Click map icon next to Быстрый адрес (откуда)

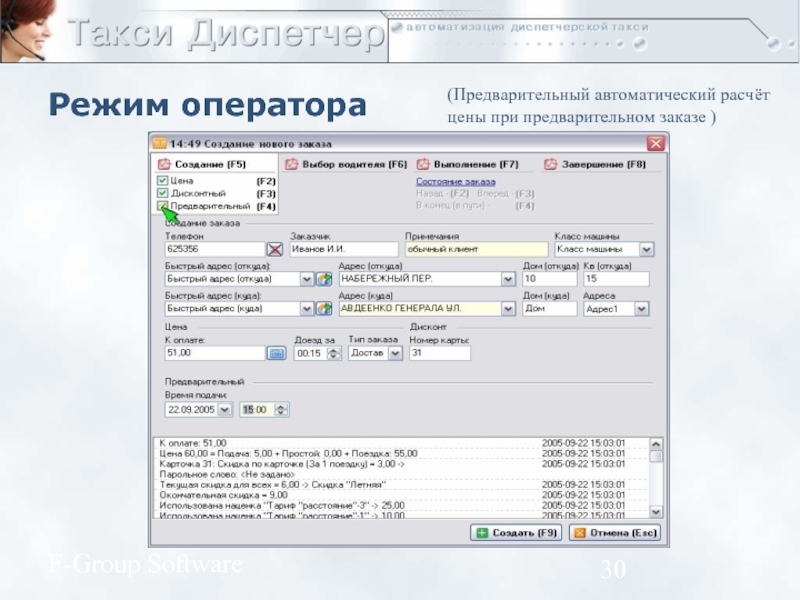(324, 279)
